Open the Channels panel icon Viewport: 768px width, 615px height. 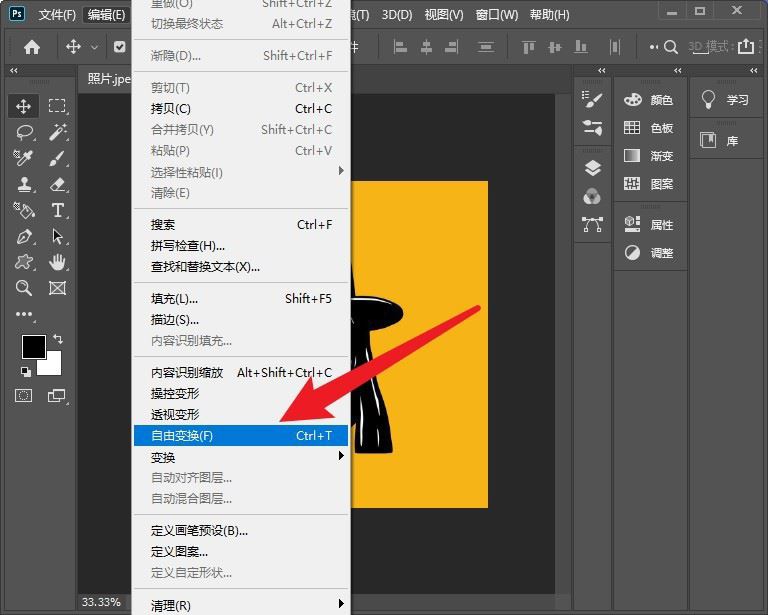tap(592, 197)
